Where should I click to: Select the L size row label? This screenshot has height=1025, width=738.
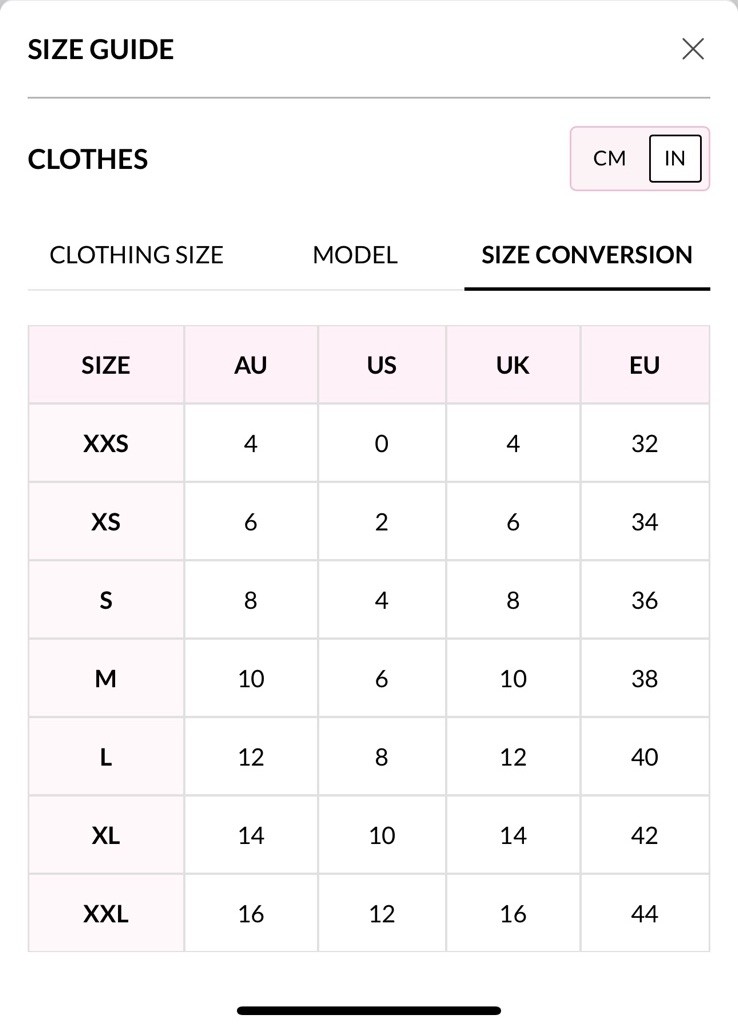(x=106, y=757)
